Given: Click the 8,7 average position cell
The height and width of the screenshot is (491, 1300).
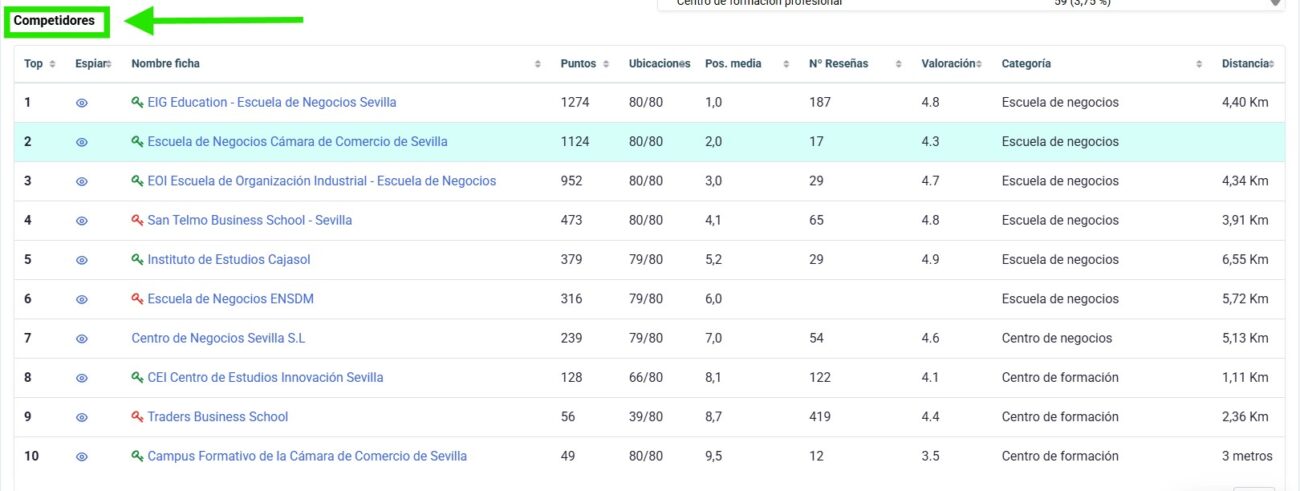Looking at the screenshot, I should (x=713, y=416).
